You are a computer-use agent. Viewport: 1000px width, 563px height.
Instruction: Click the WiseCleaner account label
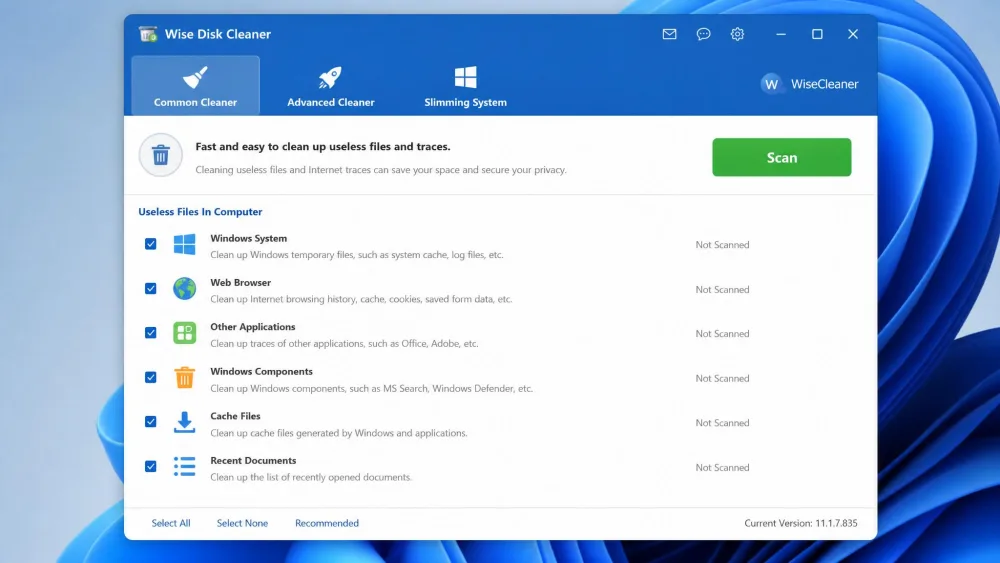[824, 84]
